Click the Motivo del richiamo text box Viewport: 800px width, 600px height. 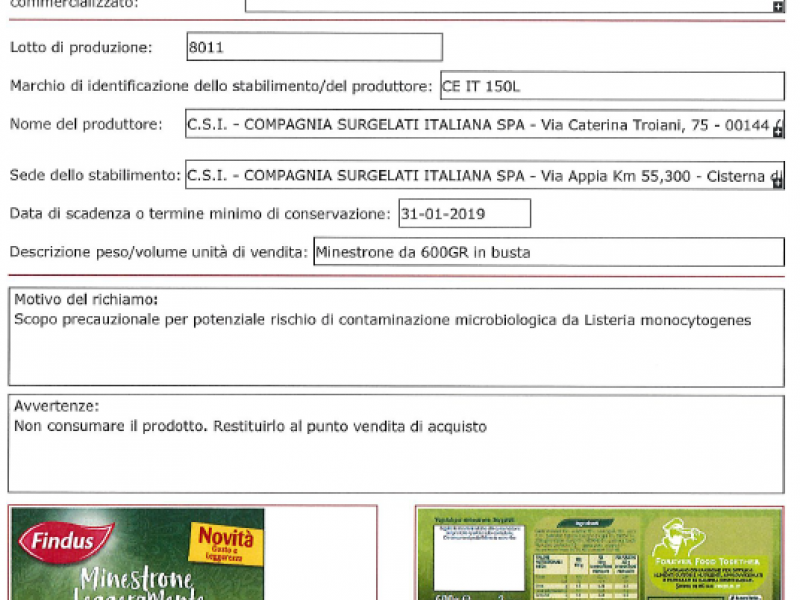point(396,337)
